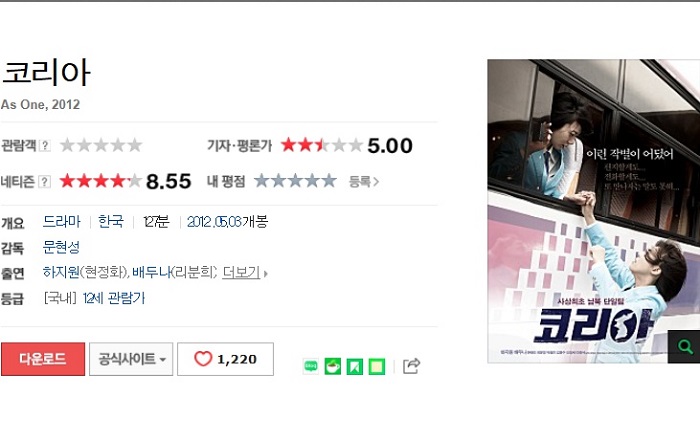This screenshot has width=700, height=440.
Task: Set my rating on 내 평점 stars
Action: pos(295,181)
